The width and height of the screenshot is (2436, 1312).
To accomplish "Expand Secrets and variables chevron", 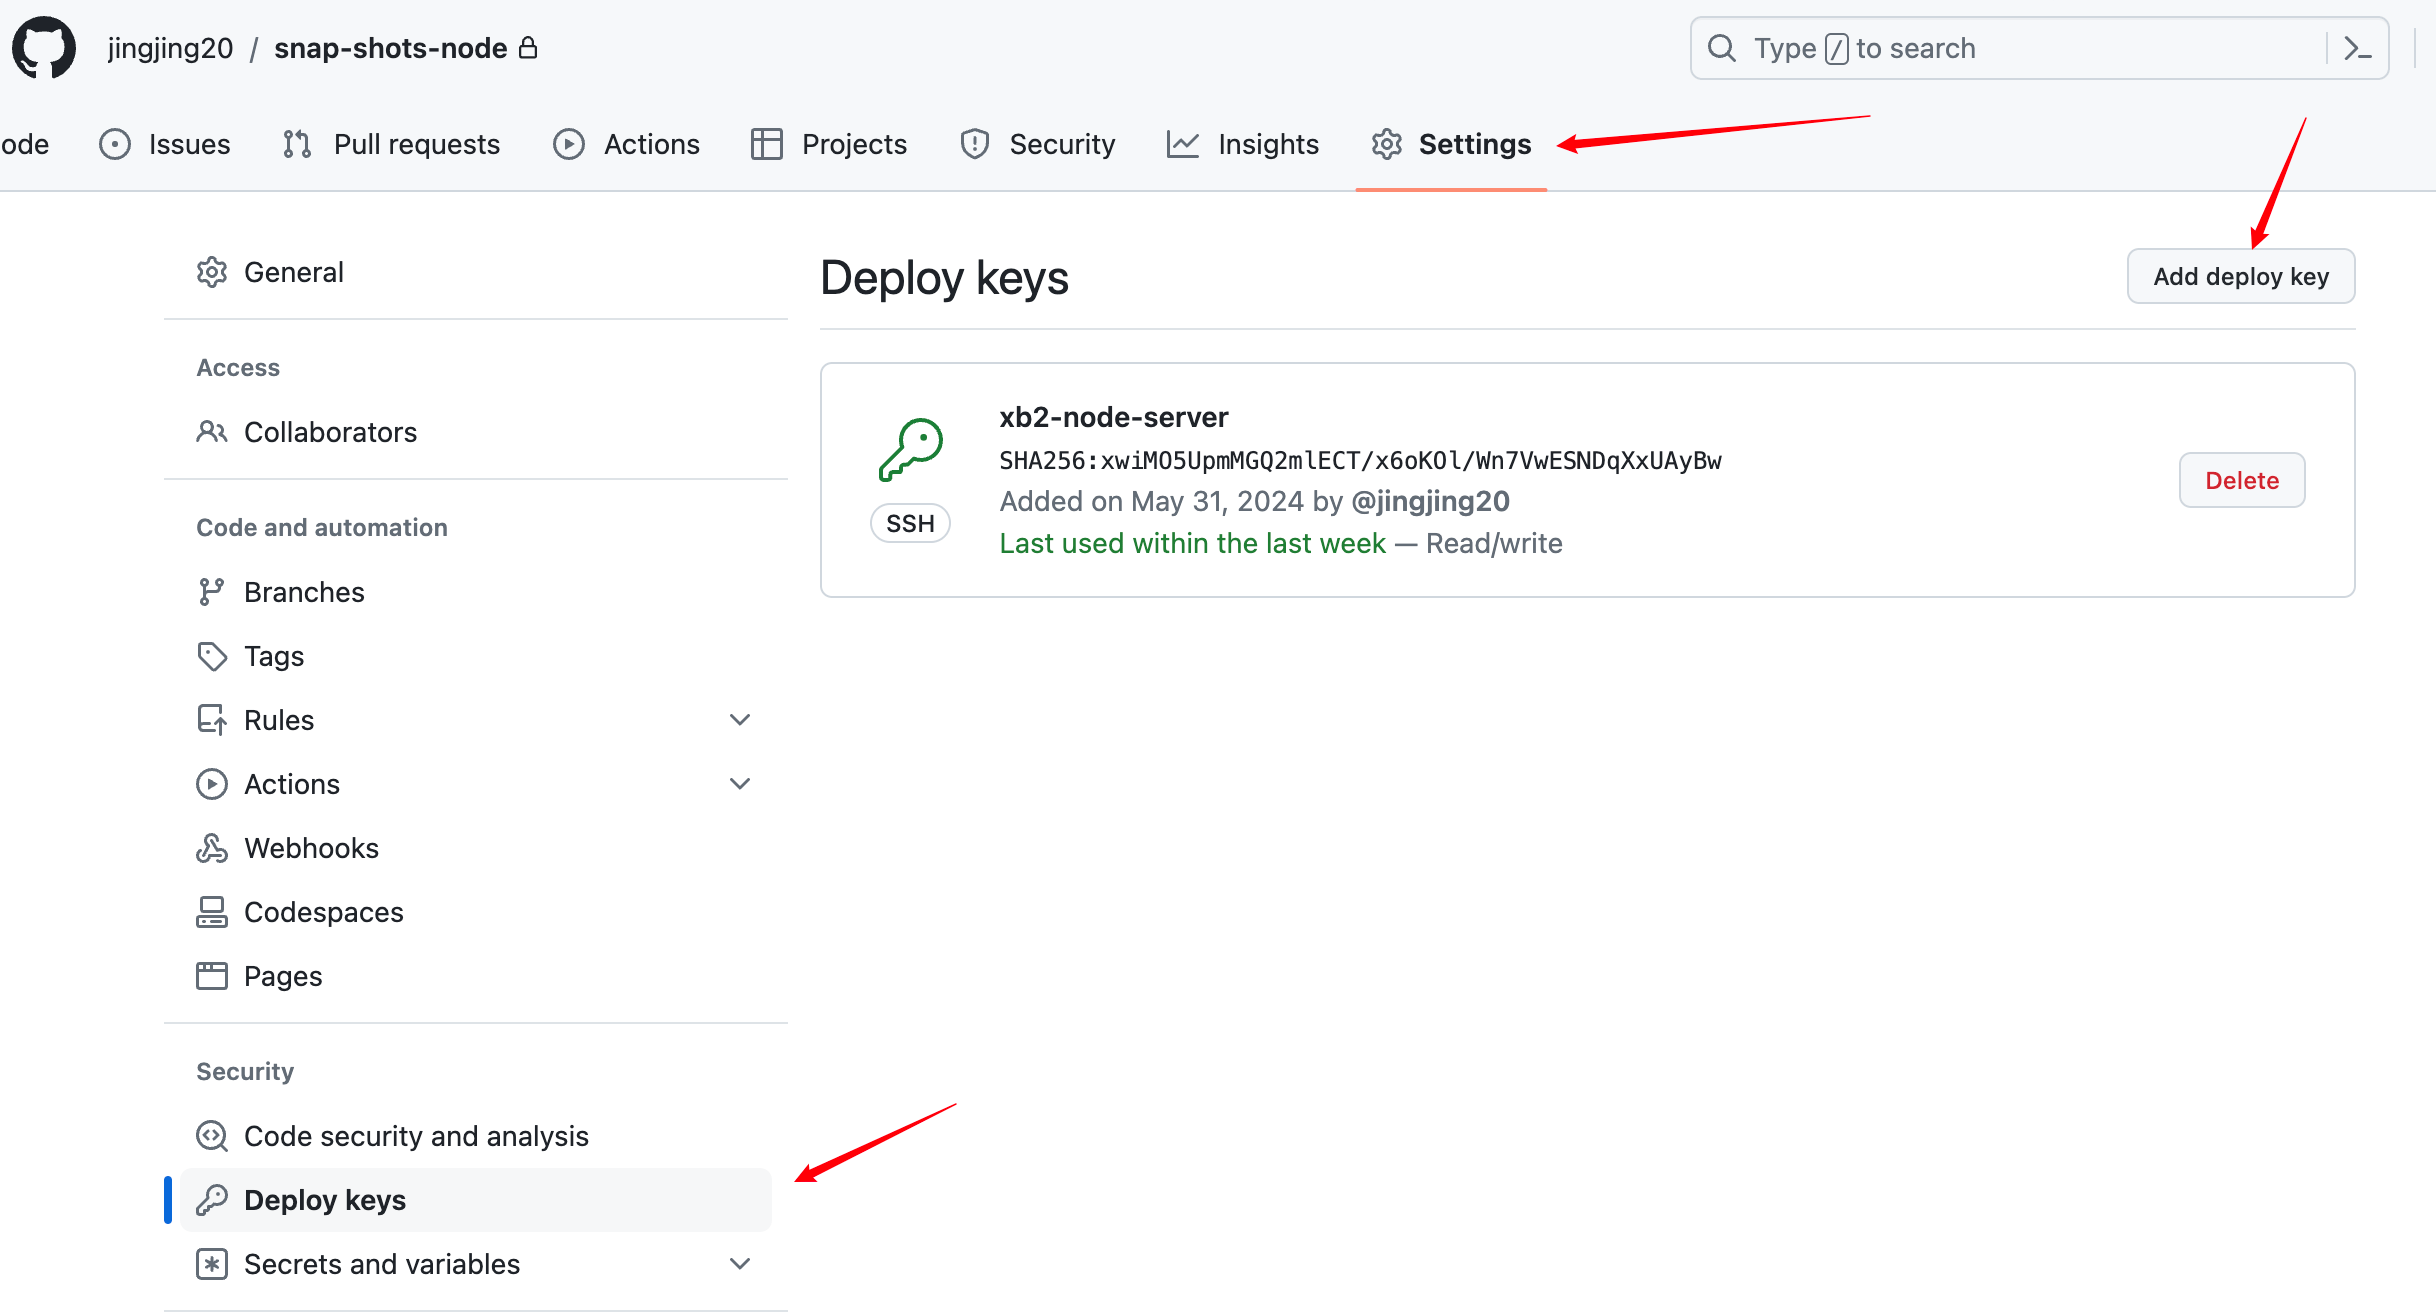I will (740, 1264).
